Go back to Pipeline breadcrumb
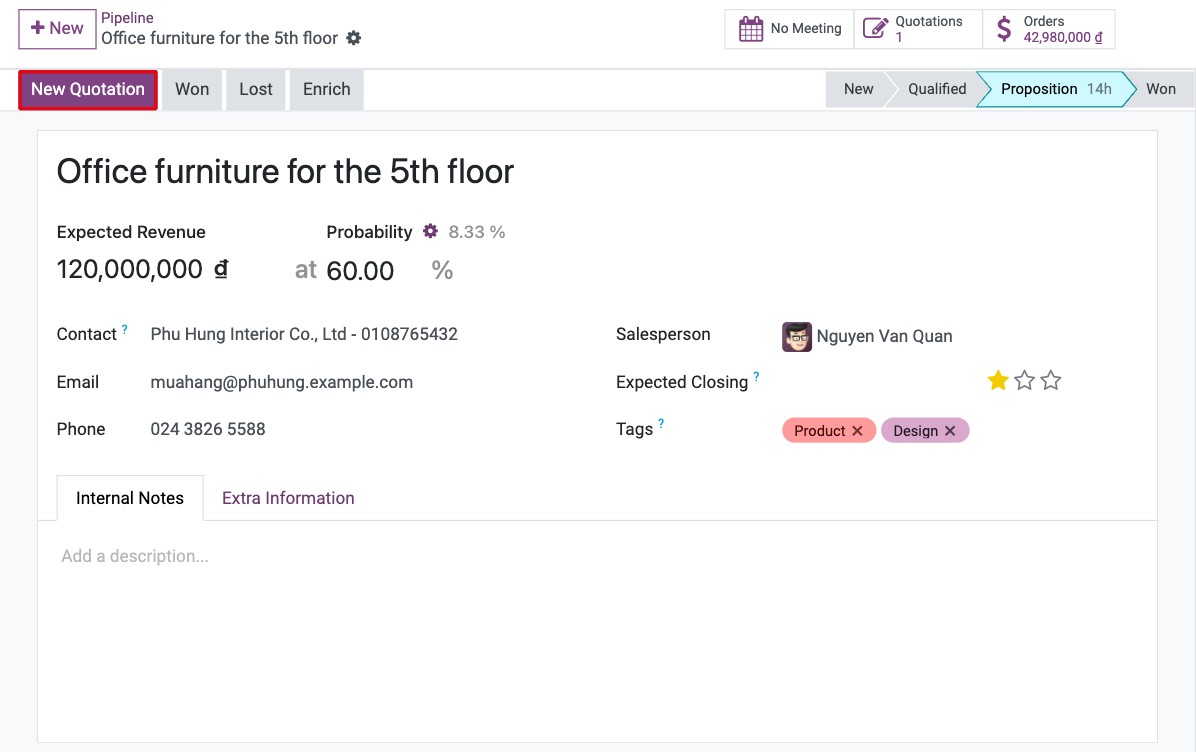The height and width of the screenshot is (752, 1196). [127, 18]
